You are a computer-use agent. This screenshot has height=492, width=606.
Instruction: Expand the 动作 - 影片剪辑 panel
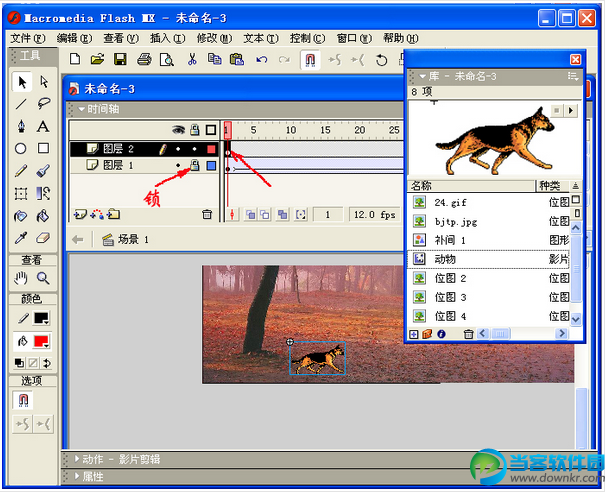coord(77,459)
